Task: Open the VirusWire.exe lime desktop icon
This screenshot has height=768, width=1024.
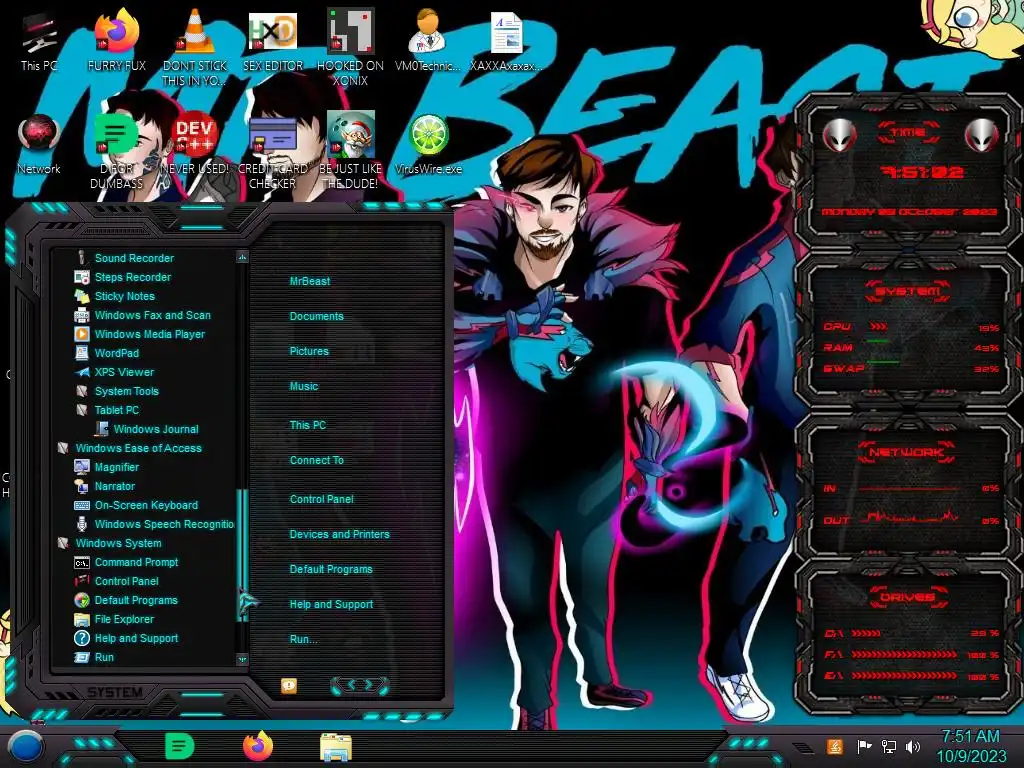Action: (428, 145)
